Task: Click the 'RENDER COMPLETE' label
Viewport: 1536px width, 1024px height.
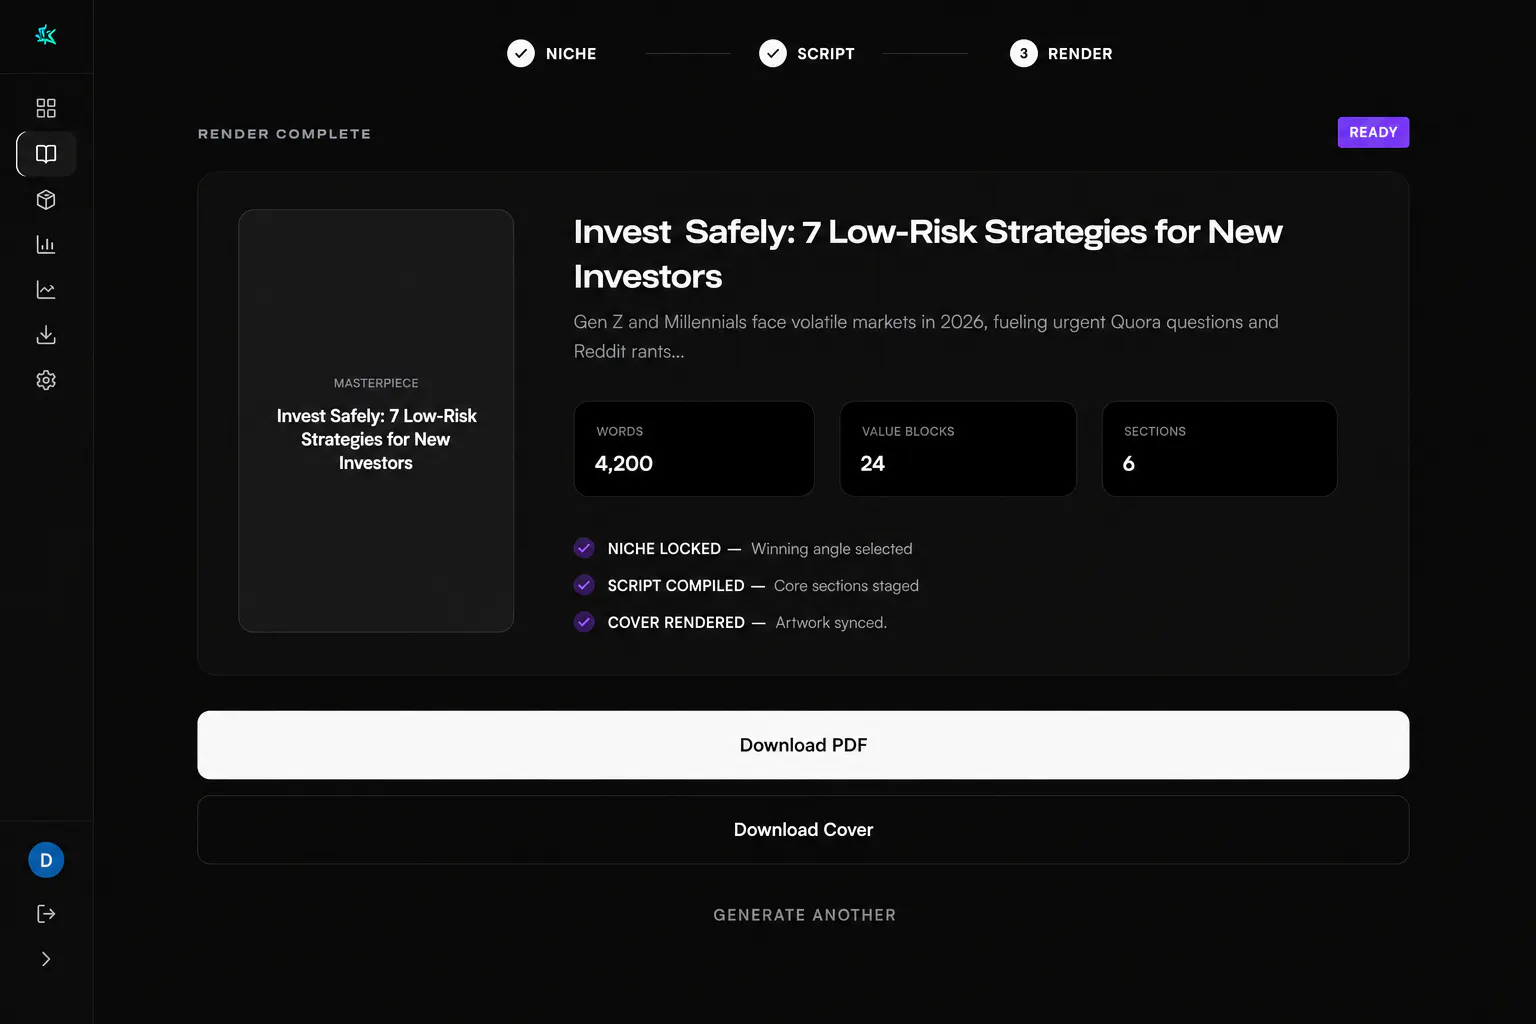Action: [284, 134]
